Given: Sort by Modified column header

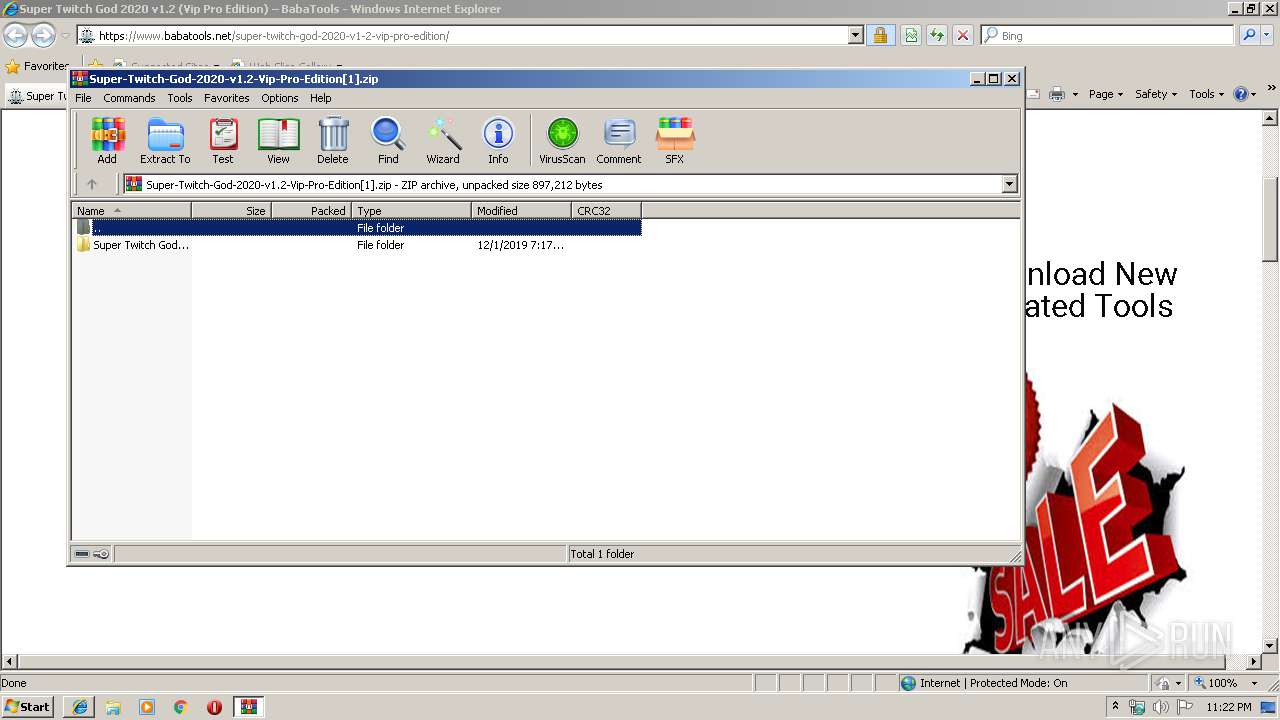Looking at the screenshot, I should [x=521, y=211].
